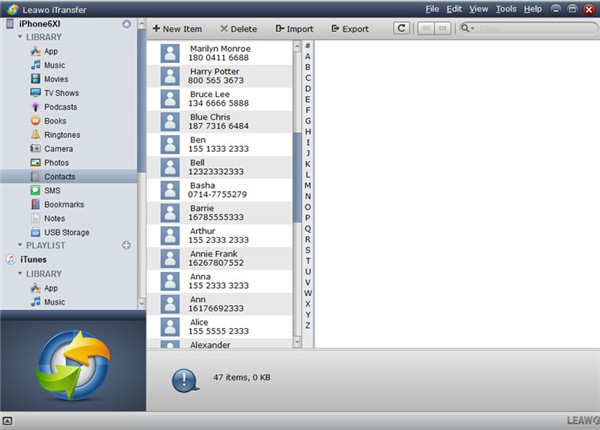Jump to letter M in alphabet index
This screenshot has height=430, width=600.
click(308, 186)
